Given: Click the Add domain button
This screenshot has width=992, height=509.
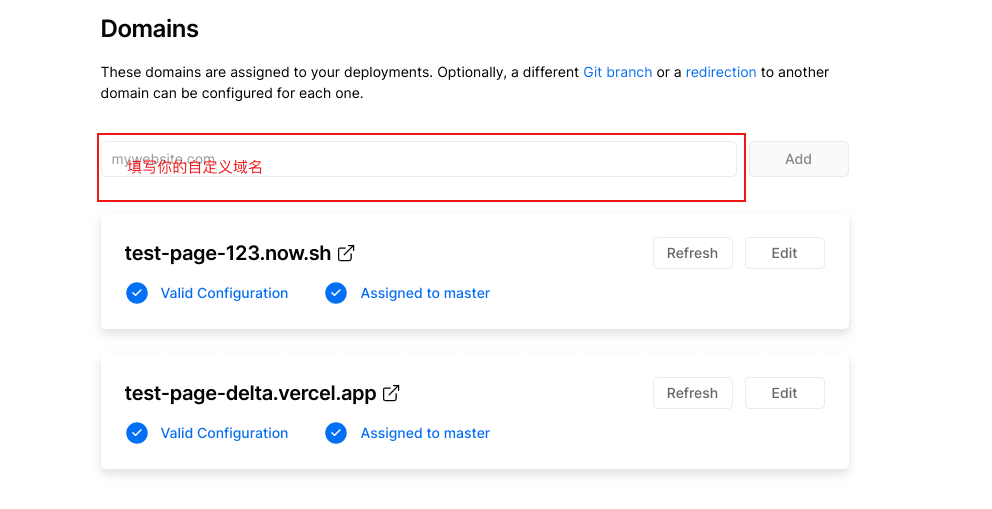Looking at the screenshot, I should (798, 159).
